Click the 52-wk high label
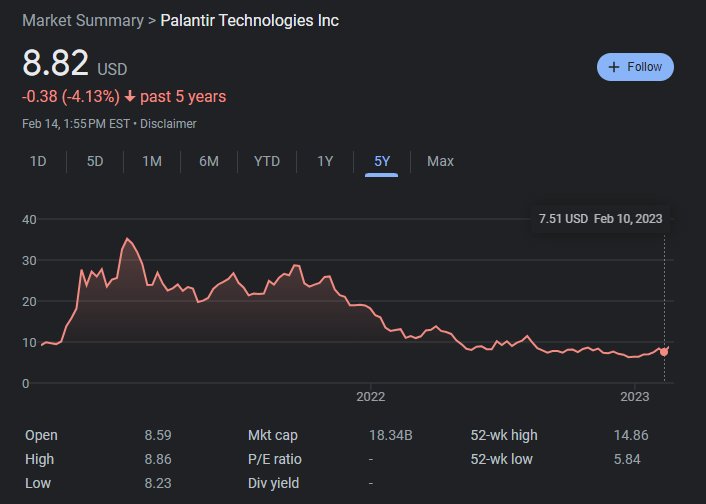This screenshot has width=706, height=504. [504, 436]
